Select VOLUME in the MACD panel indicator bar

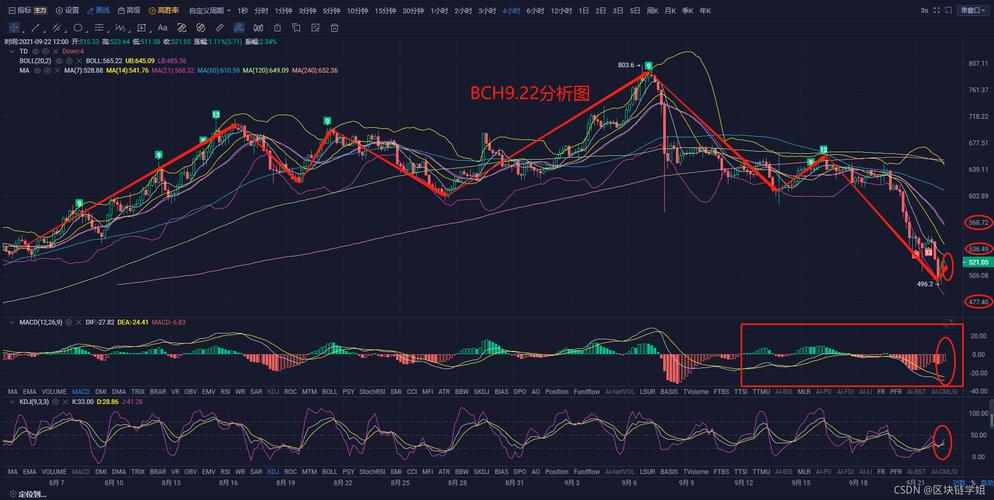pyautogui.click(x=54, y=392)
